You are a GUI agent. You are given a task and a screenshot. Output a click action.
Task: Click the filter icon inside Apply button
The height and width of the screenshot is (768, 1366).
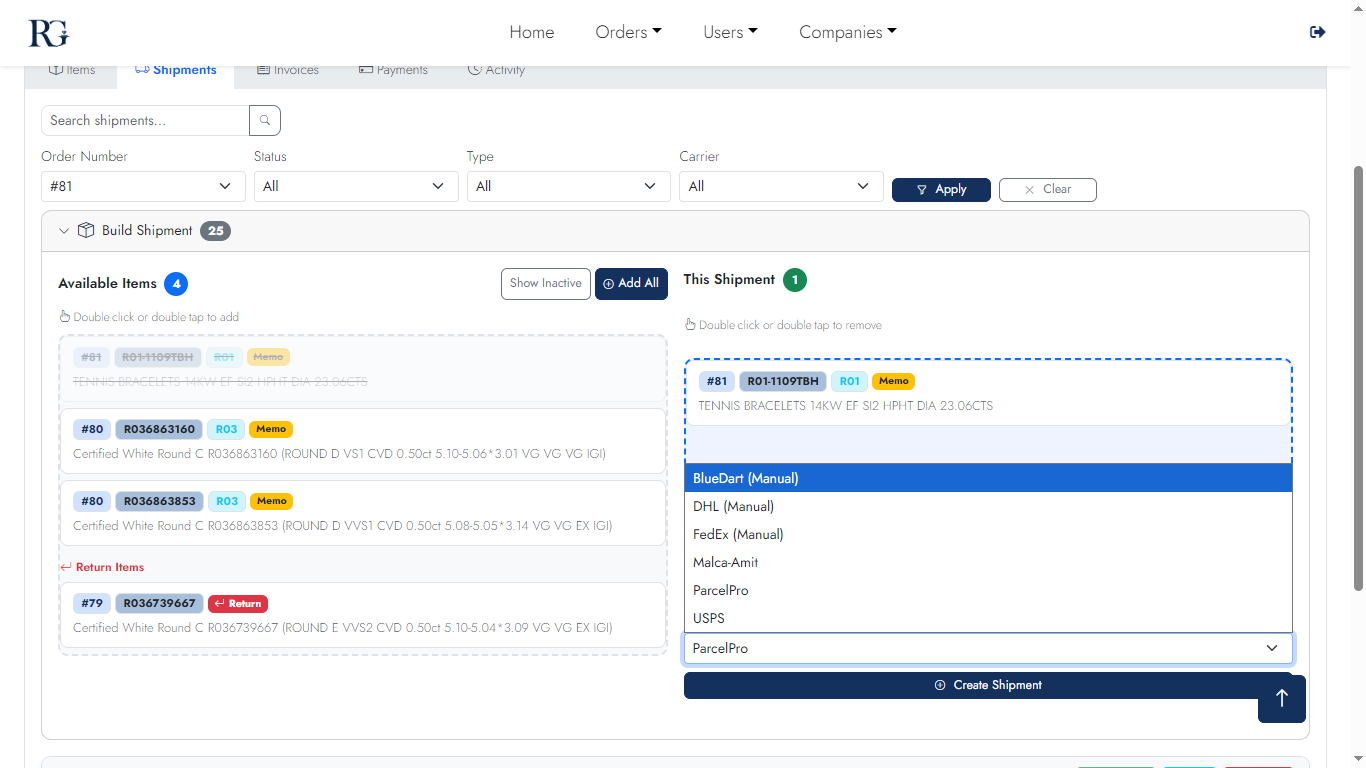[921, 189]
